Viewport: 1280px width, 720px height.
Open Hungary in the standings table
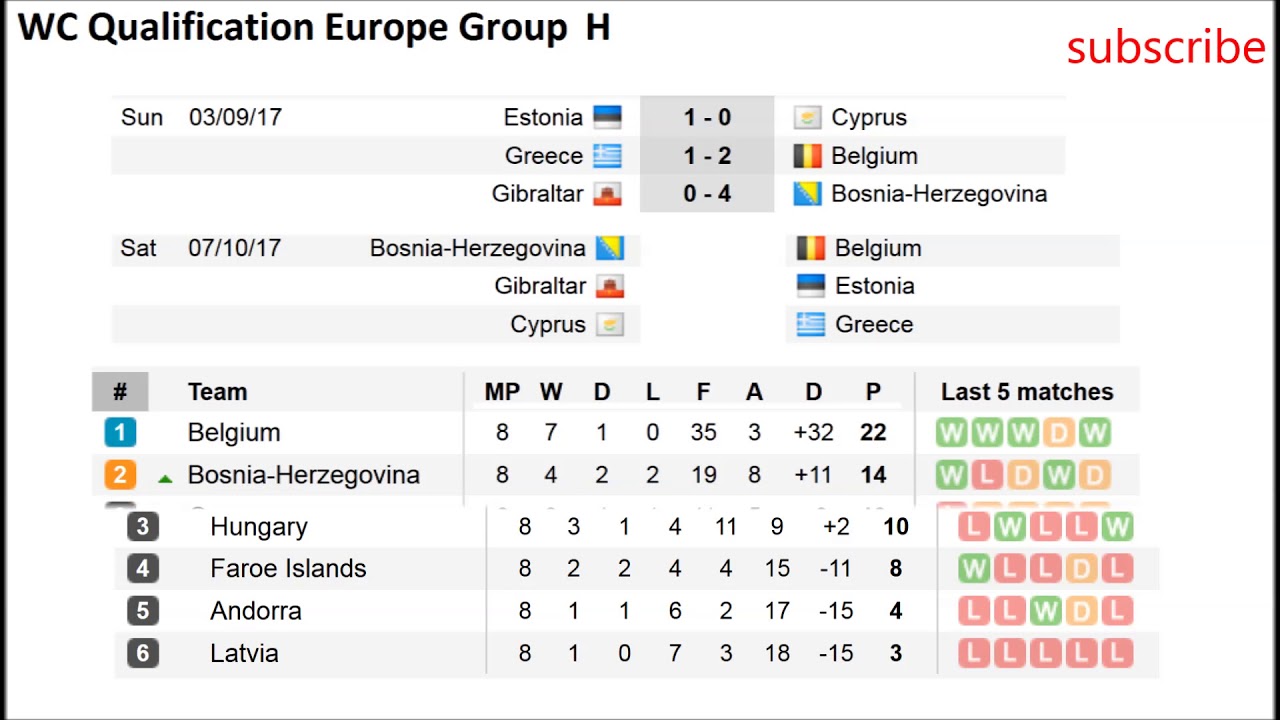tap(258, 527)
